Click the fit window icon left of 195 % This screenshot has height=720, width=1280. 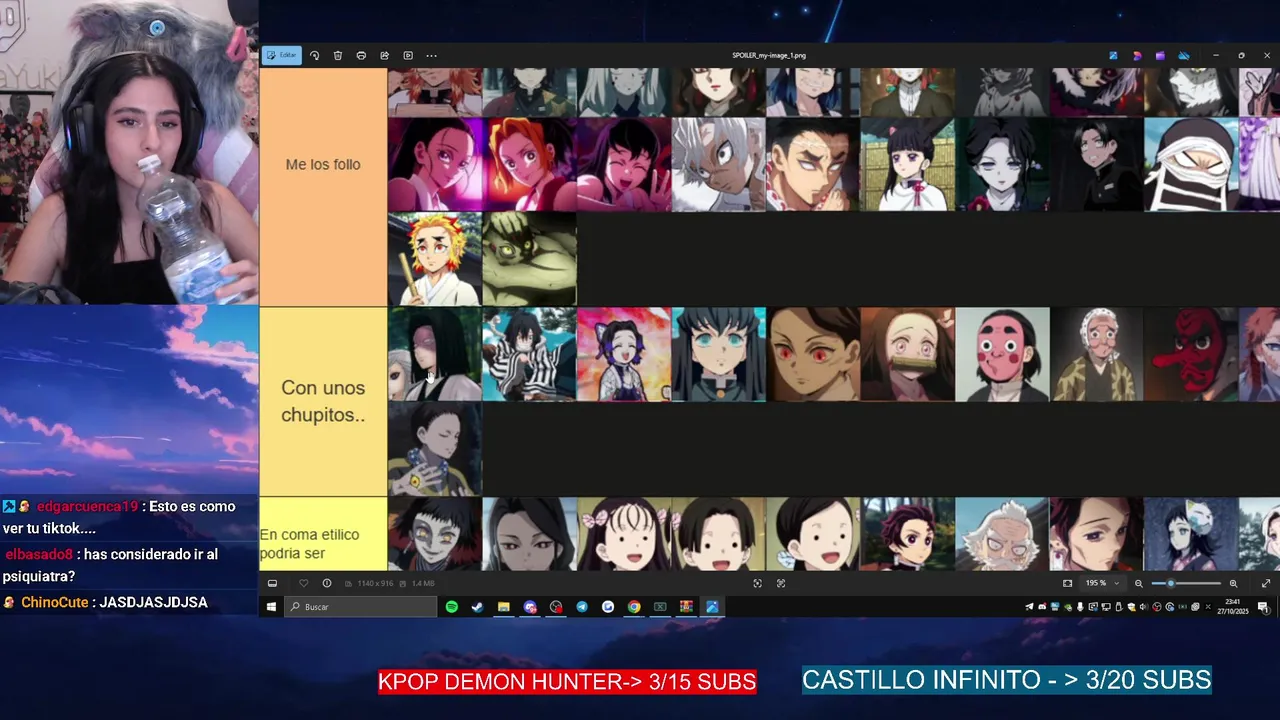pos(1067,583)
